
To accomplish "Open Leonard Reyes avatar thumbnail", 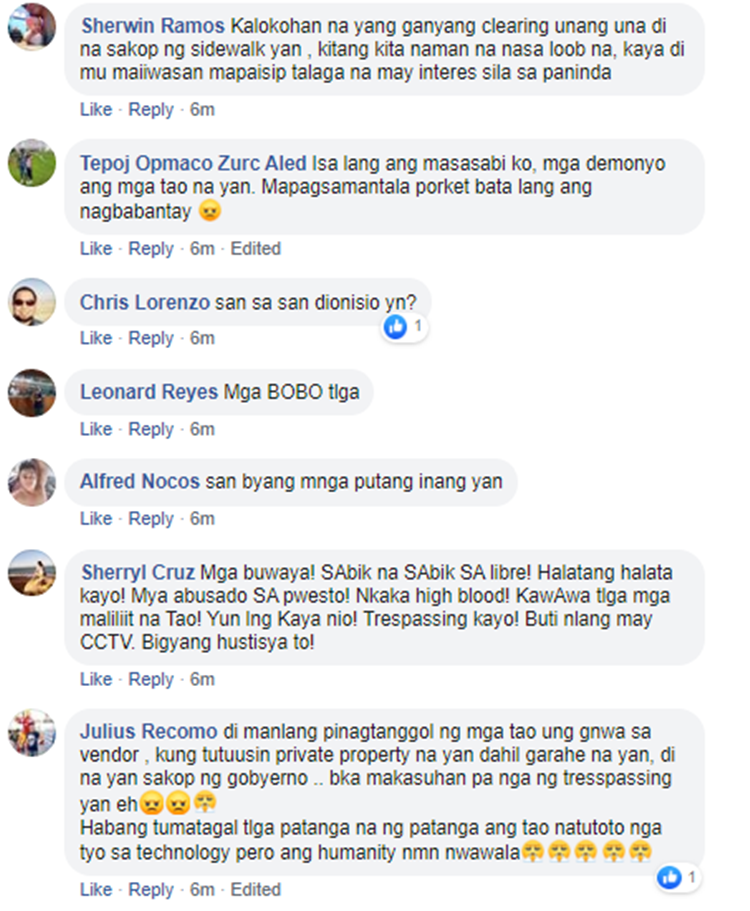I will pos(32,393).
